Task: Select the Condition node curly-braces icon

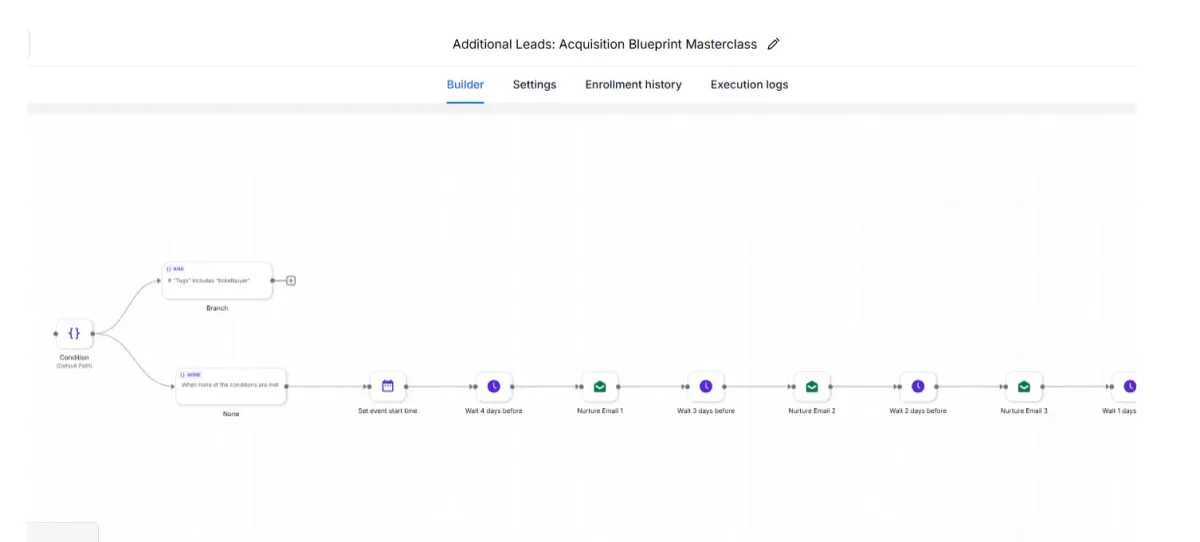Action: pyautogui.click(x=74, y=334)
